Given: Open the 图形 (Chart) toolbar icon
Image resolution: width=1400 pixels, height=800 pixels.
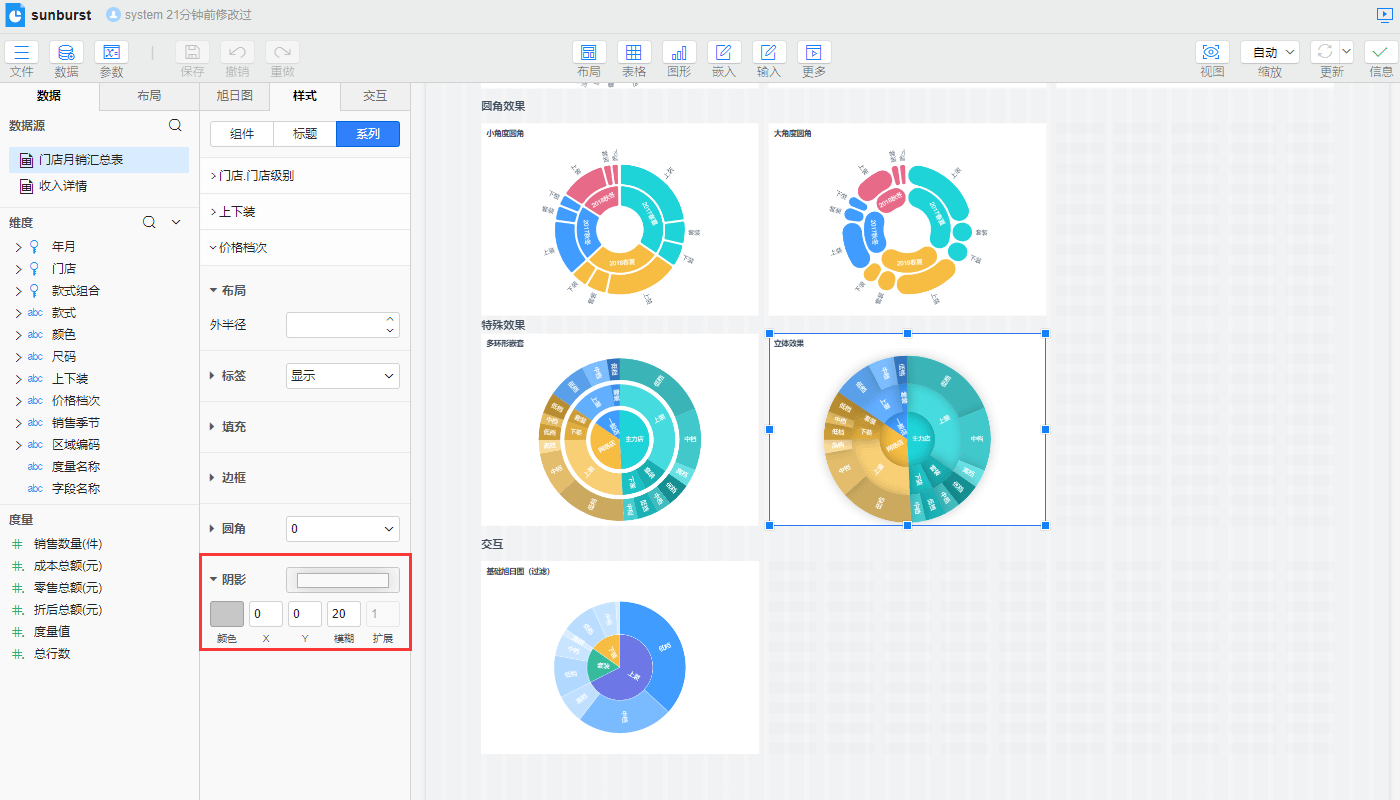Looking at the screenshot, I should coord(679,53).
